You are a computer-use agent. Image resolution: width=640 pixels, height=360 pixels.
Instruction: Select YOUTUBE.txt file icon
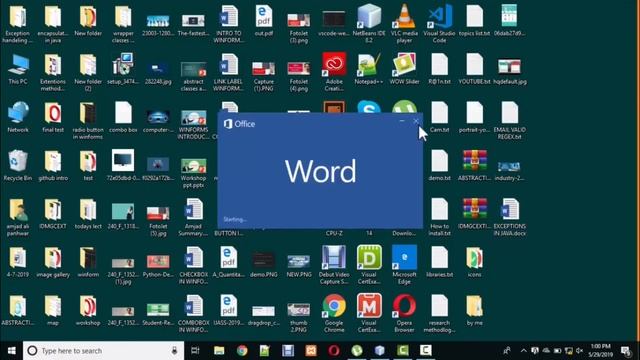point(474,69)
